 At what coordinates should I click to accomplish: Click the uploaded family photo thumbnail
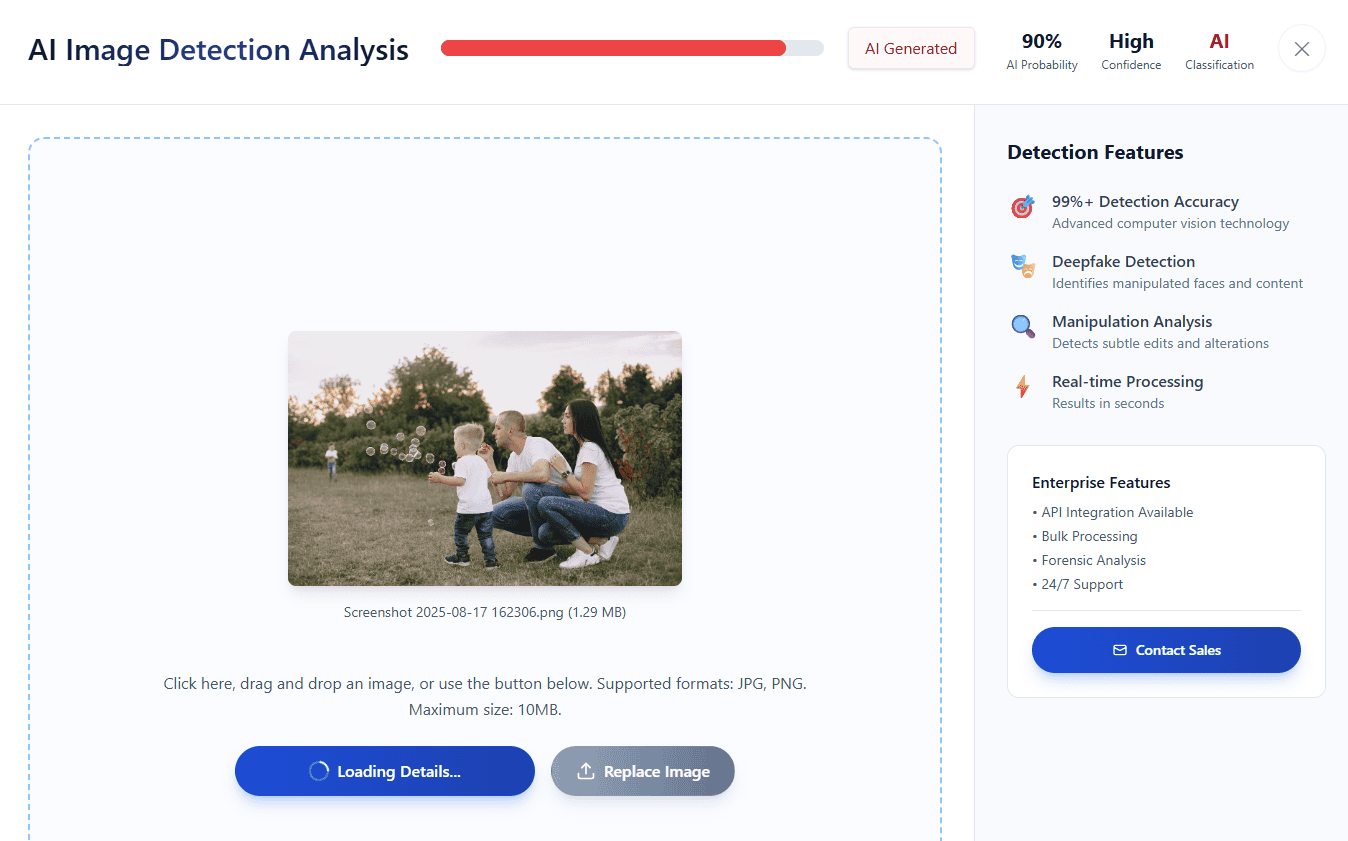485,458
